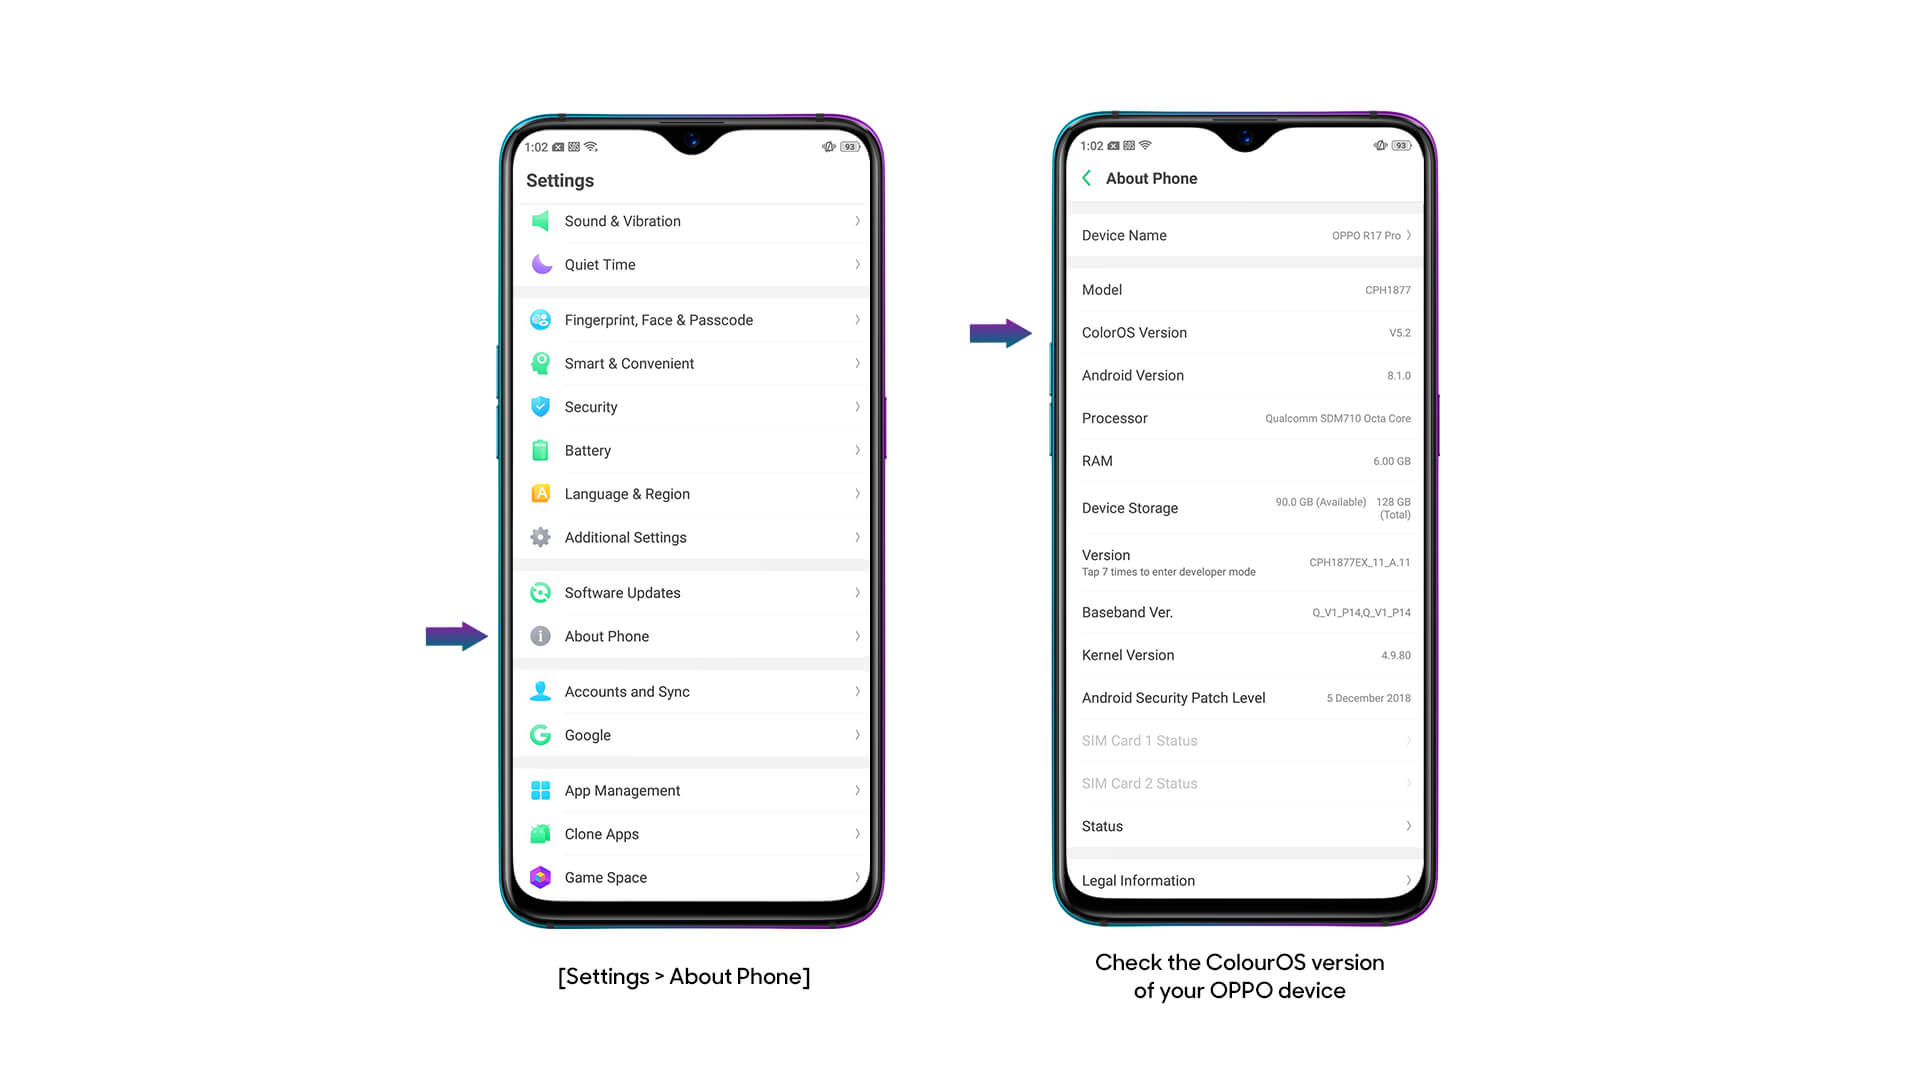
Task: Navigate back from About Phone screen
Action: [1084, 178]
